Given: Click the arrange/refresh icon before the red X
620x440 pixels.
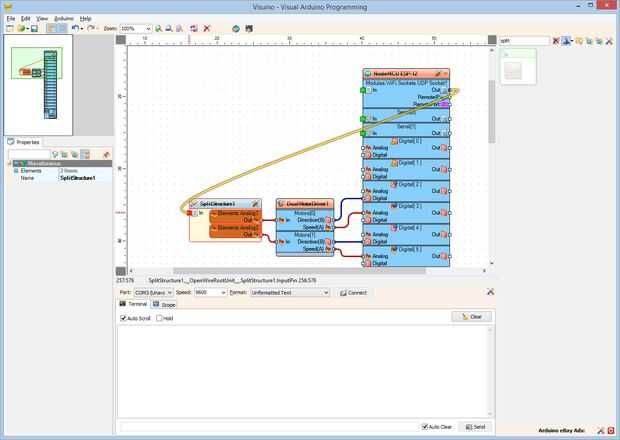Looking at the screenshot, I should [x=193, y=28].
